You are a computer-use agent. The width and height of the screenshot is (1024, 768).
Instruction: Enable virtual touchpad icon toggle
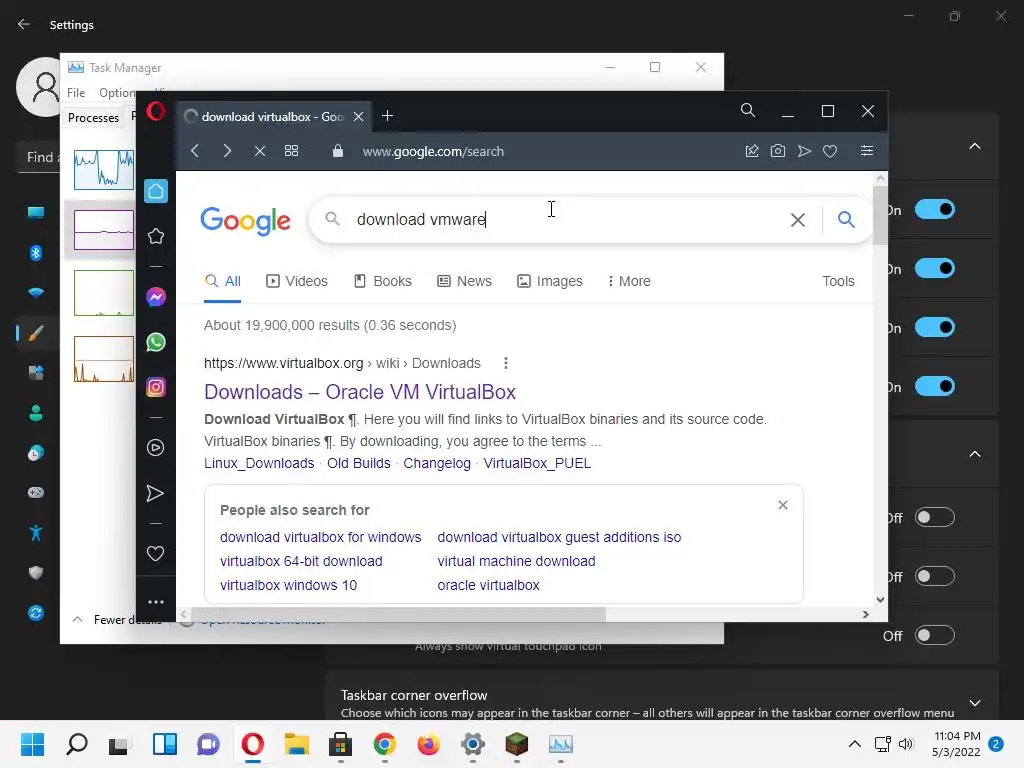pos(935,635)
